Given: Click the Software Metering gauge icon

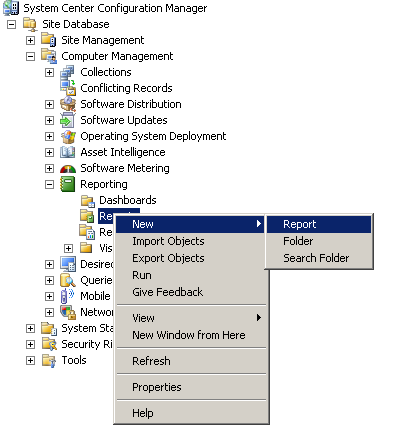Looking at the screenshot, I should pos(68,168).
